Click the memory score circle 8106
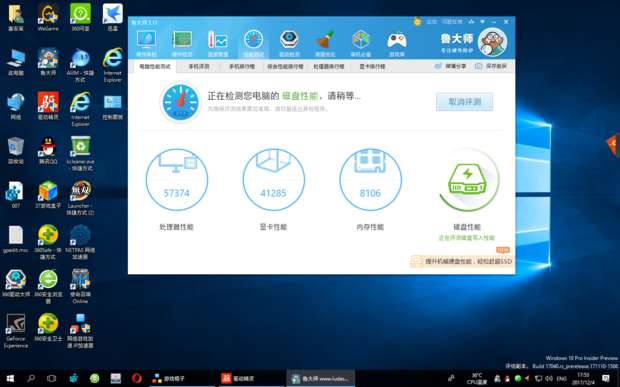The height and width of the screenshot is (387, 620). pyautogui.click(x=370, y=179)
